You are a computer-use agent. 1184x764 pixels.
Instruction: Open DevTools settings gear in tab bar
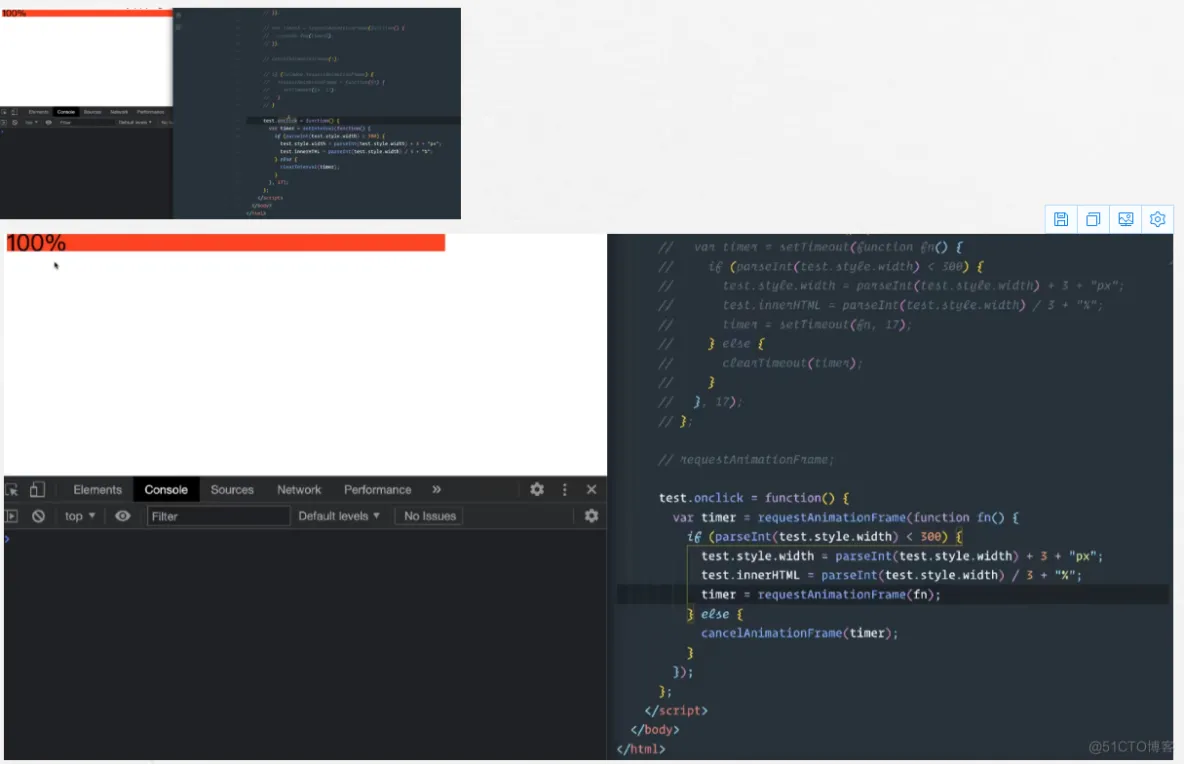(x=537, y=489)
